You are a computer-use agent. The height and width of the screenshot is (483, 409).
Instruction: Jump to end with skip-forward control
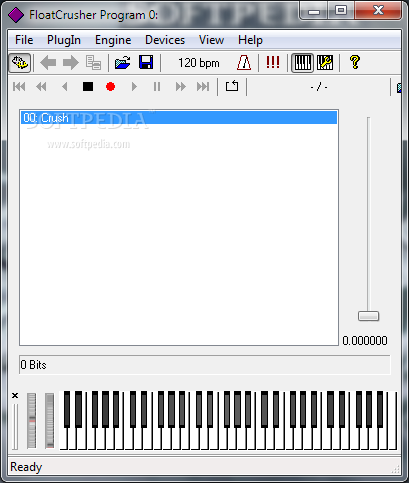click(203, 87)
